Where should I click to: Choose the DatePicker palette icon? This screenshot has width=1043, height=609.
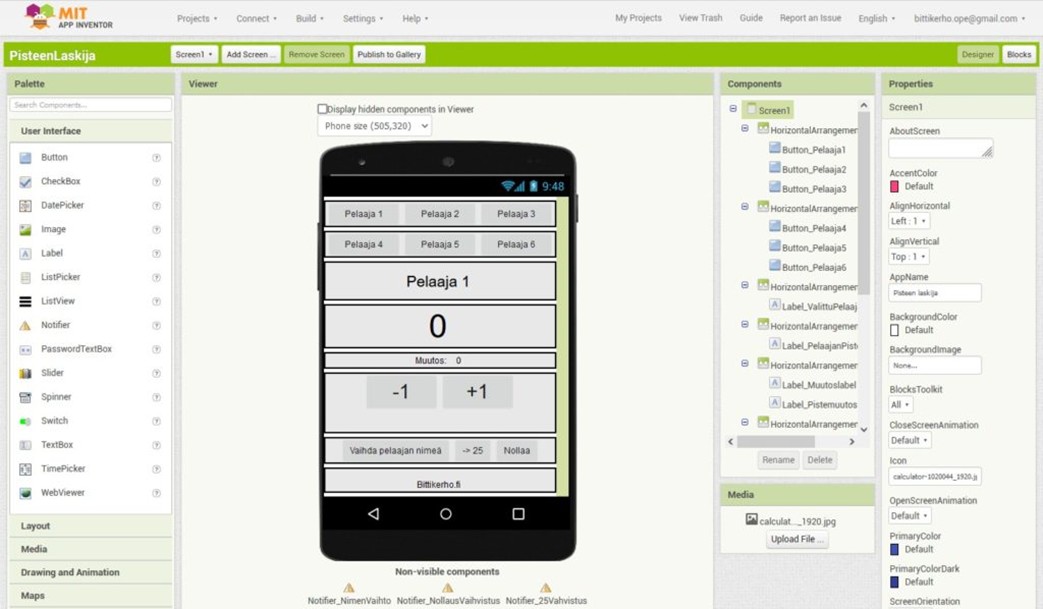pyautogui.click(x=25, y=205)
